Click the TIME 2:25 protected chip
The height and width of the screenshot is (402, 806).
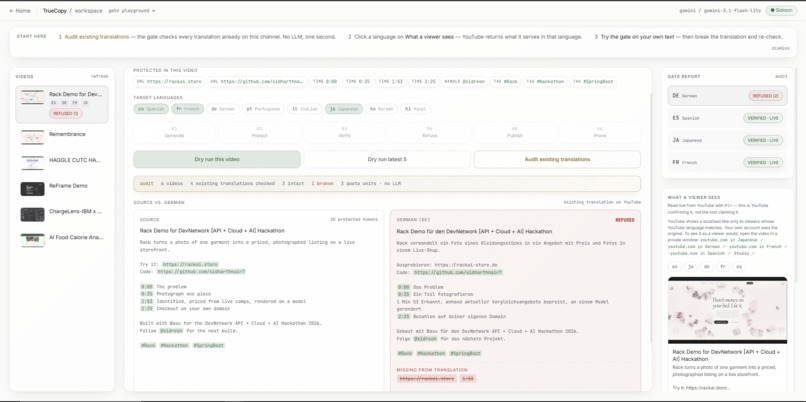(x=423, y=81)
